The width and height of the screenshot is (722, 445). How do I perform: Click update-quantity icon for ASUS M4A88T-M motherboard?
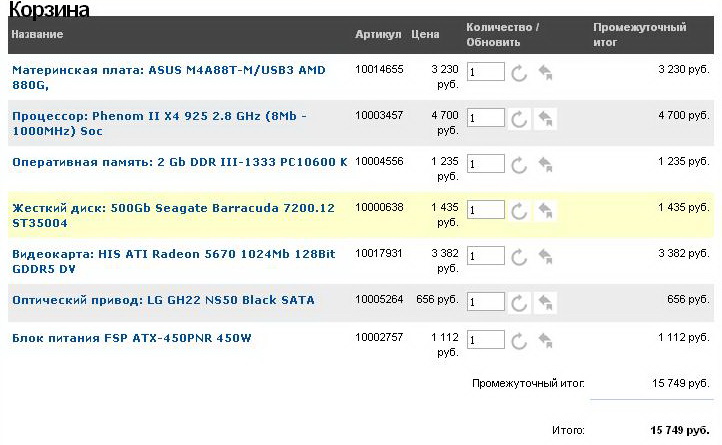pyautogui.click(x=518, y=73)
